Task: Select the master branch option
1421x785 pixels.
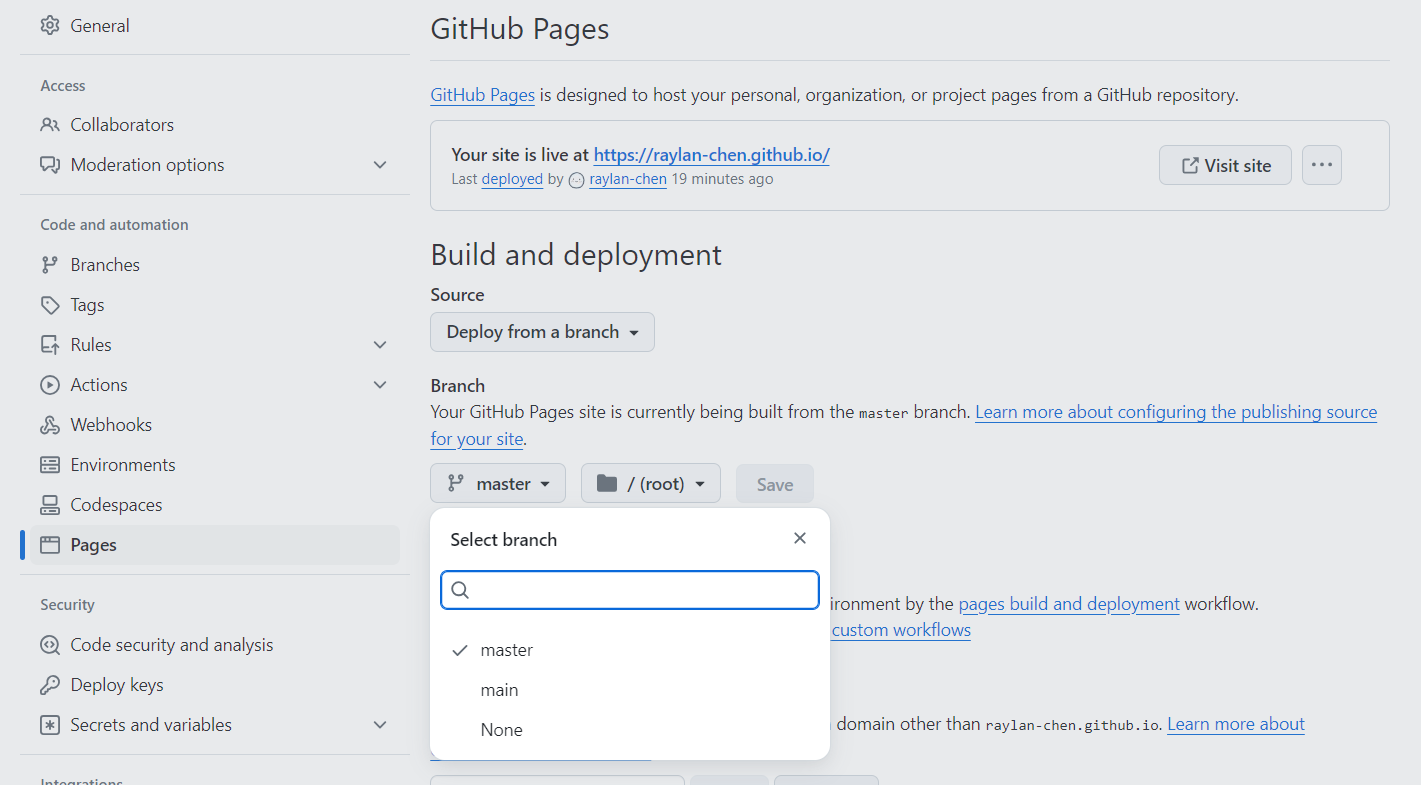Action: [x=630, y=650]
